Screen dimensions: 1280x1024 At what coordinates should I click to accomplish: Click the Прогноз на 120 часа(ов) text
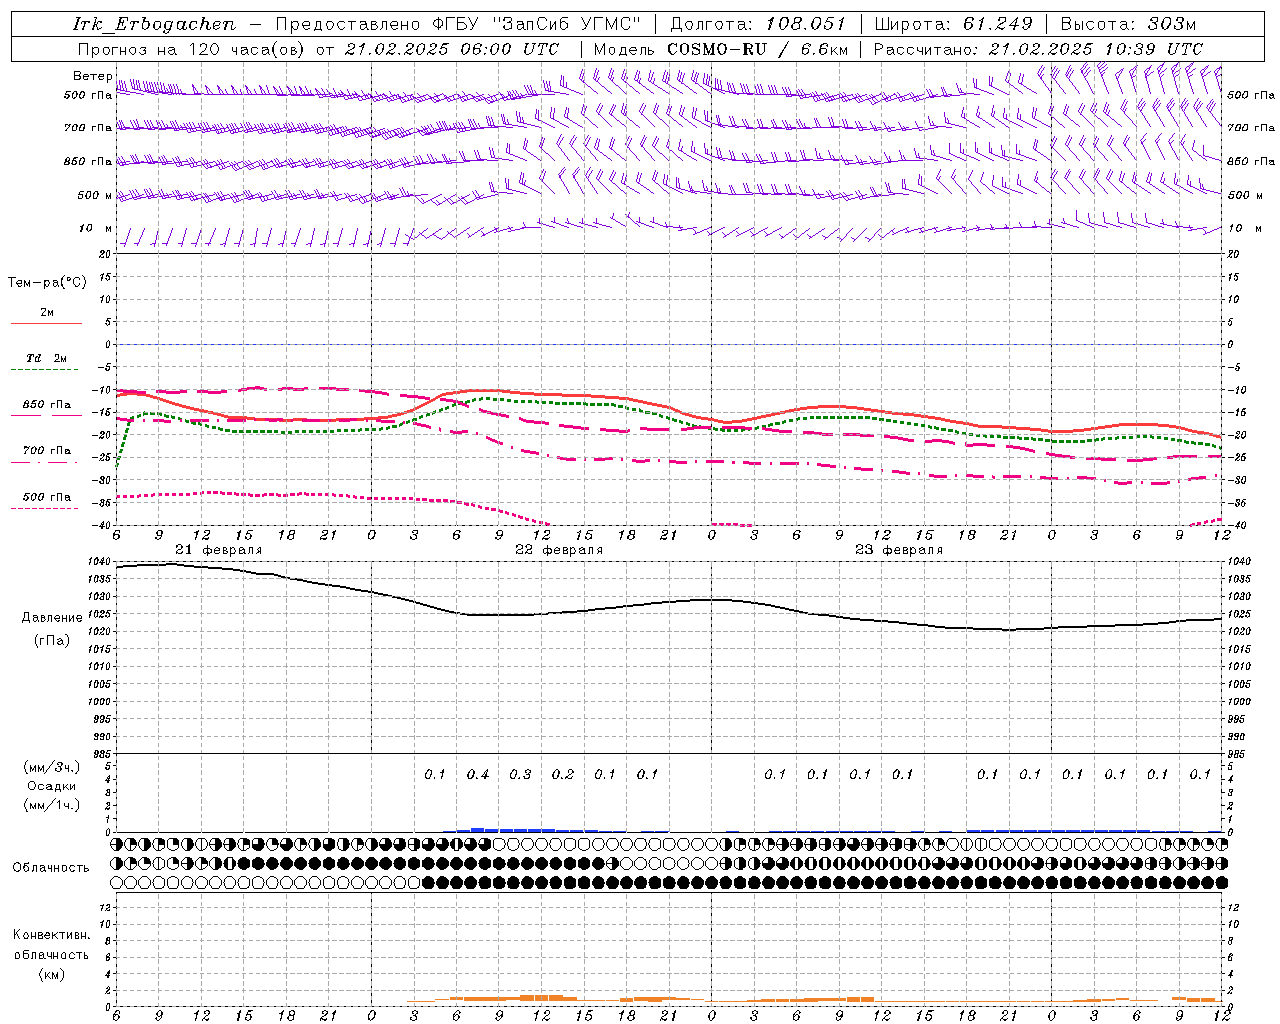pyautogui.click(x=193, y=49)
